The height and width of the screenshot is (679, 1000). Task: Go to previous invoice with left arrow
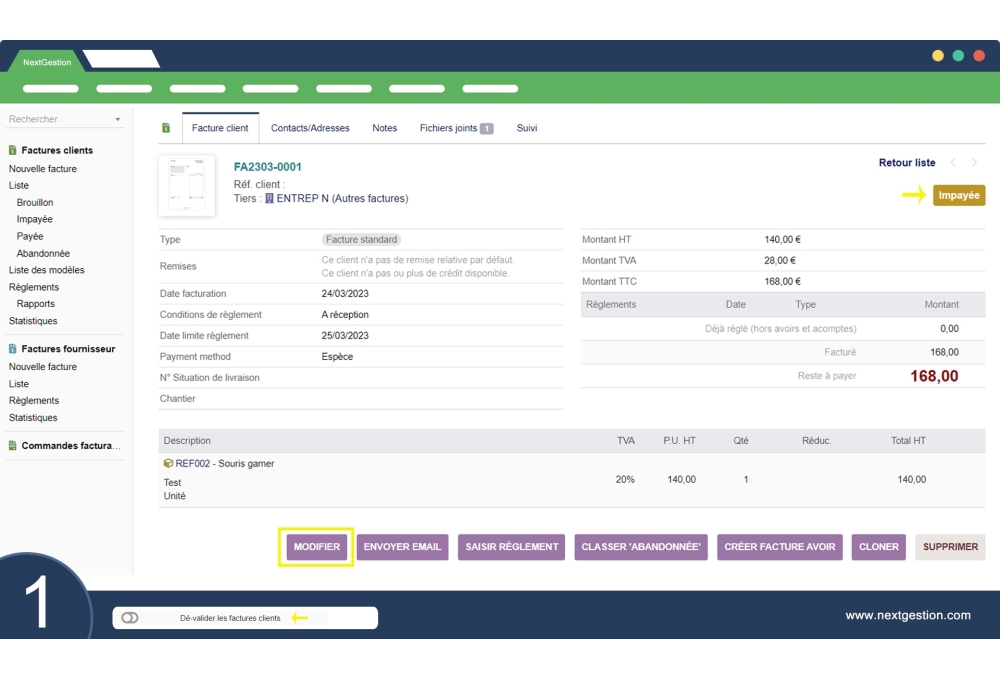pos(953,163)
